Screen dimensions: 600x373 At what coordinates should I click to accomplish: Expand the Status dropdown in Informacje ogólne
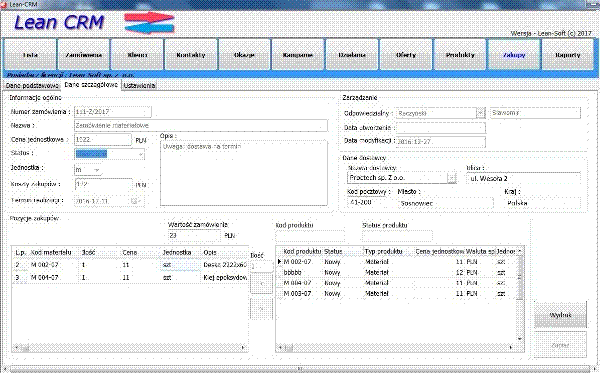coord(141,154)
